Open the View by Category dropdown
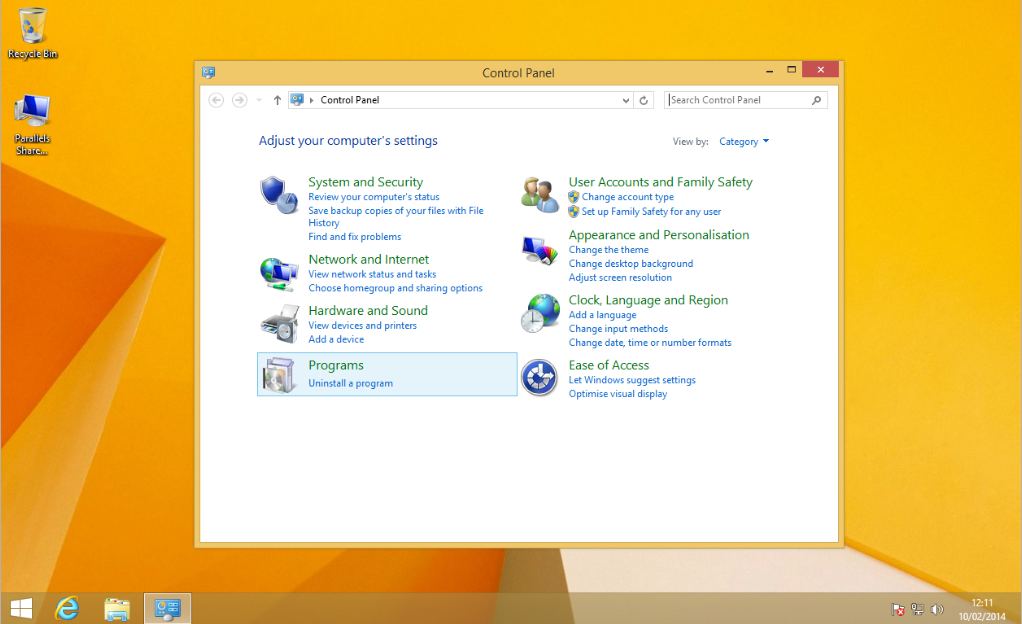Image resolution: width=1022 pixels, height=624 pixels. [744, 141]
